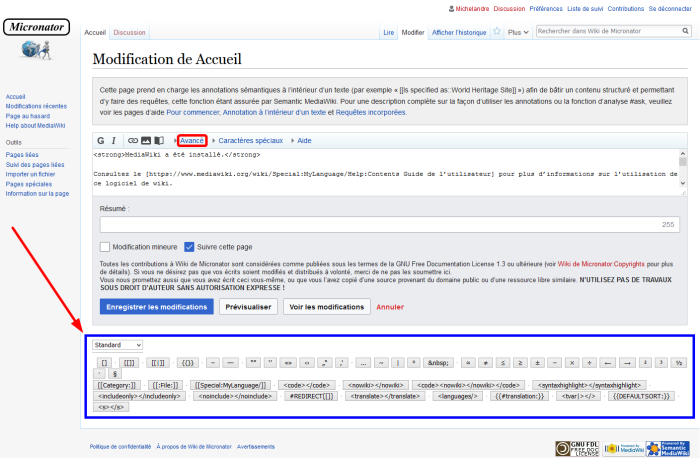
Task: Expand the Plus actions menu
Action: pyautogui.click(x=518, y=32)
